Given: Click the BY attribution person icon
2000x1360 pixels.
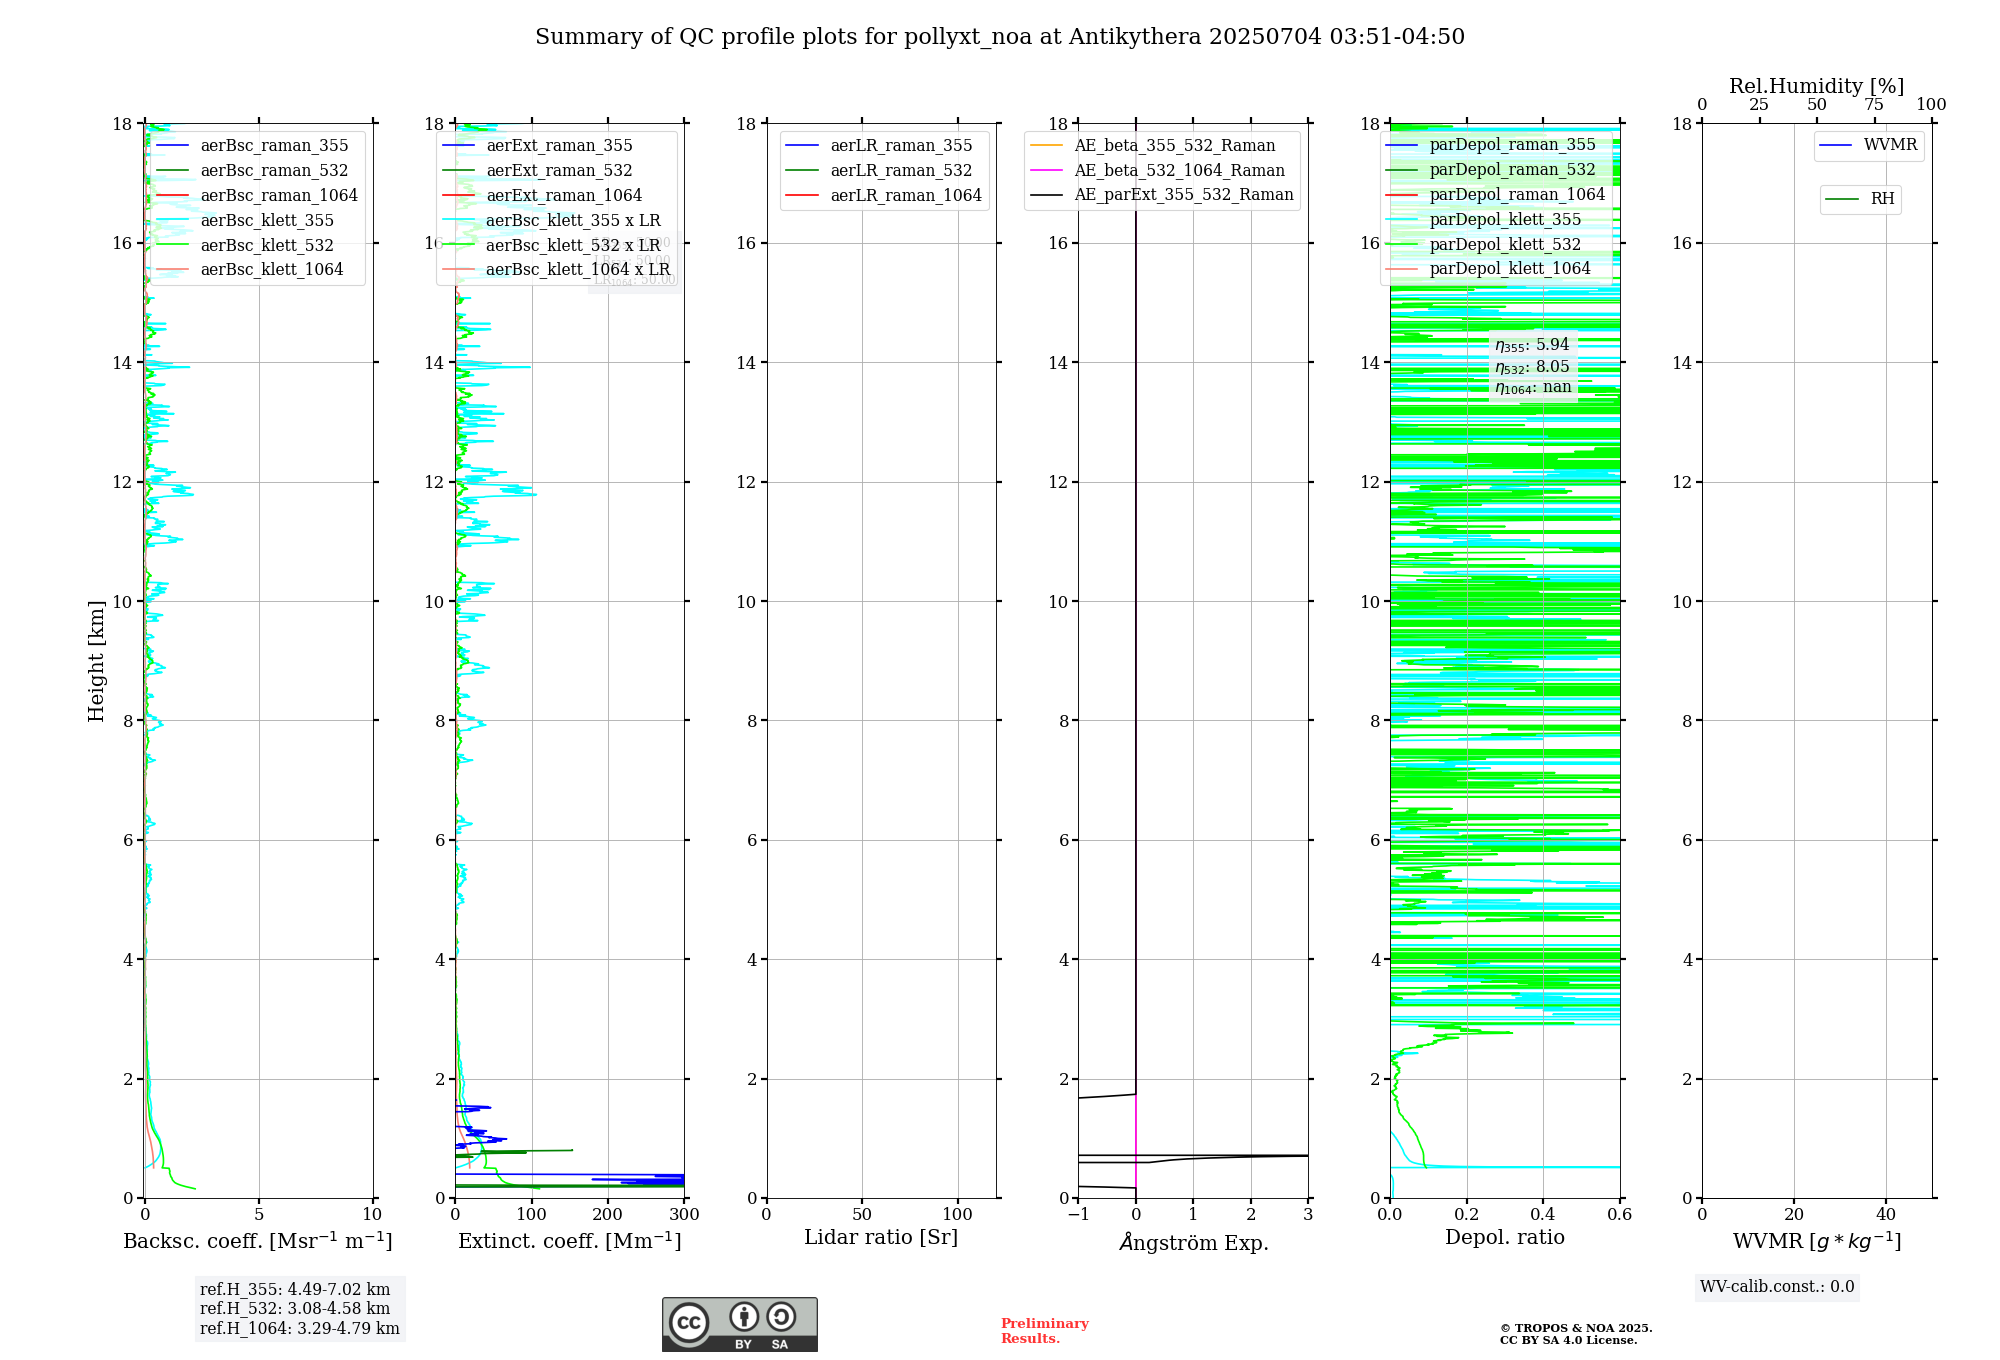Looking at the screenshot, I should (x=743, y=1316).
